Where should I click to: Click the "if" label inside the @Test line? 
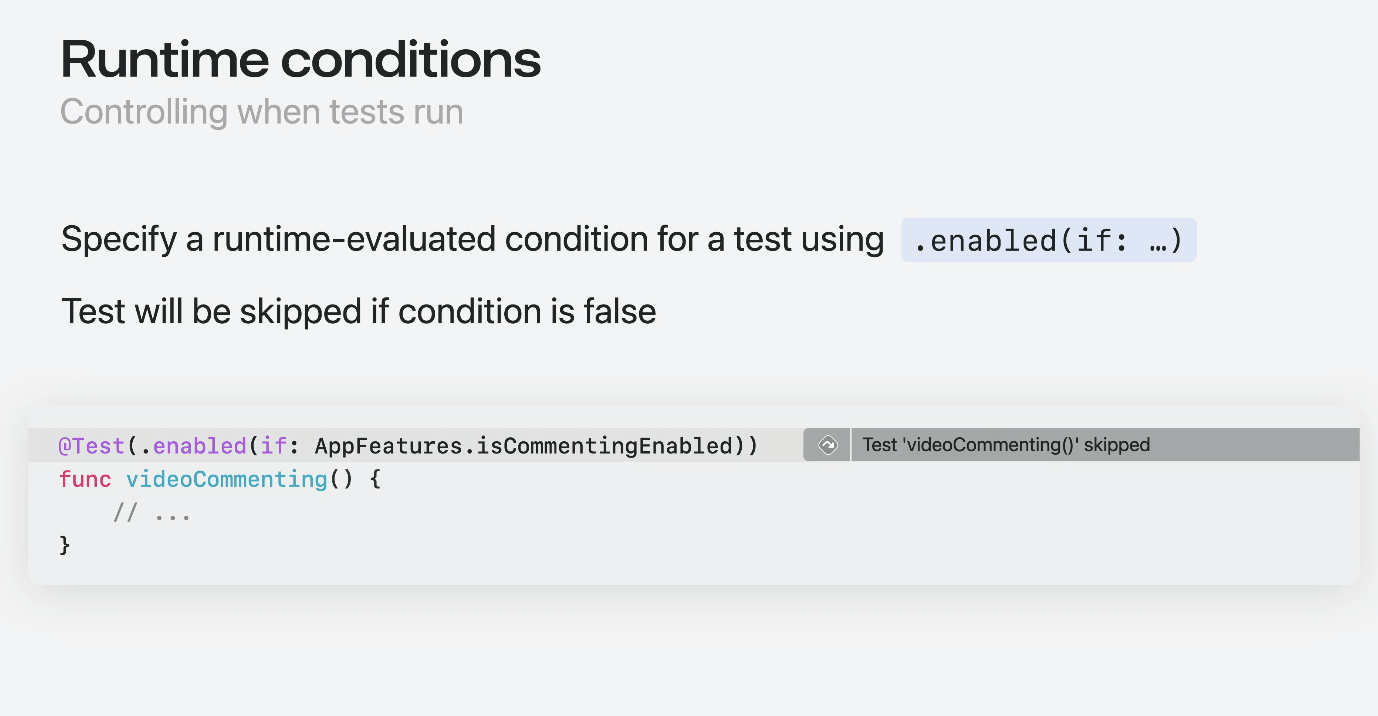(273, 446)
